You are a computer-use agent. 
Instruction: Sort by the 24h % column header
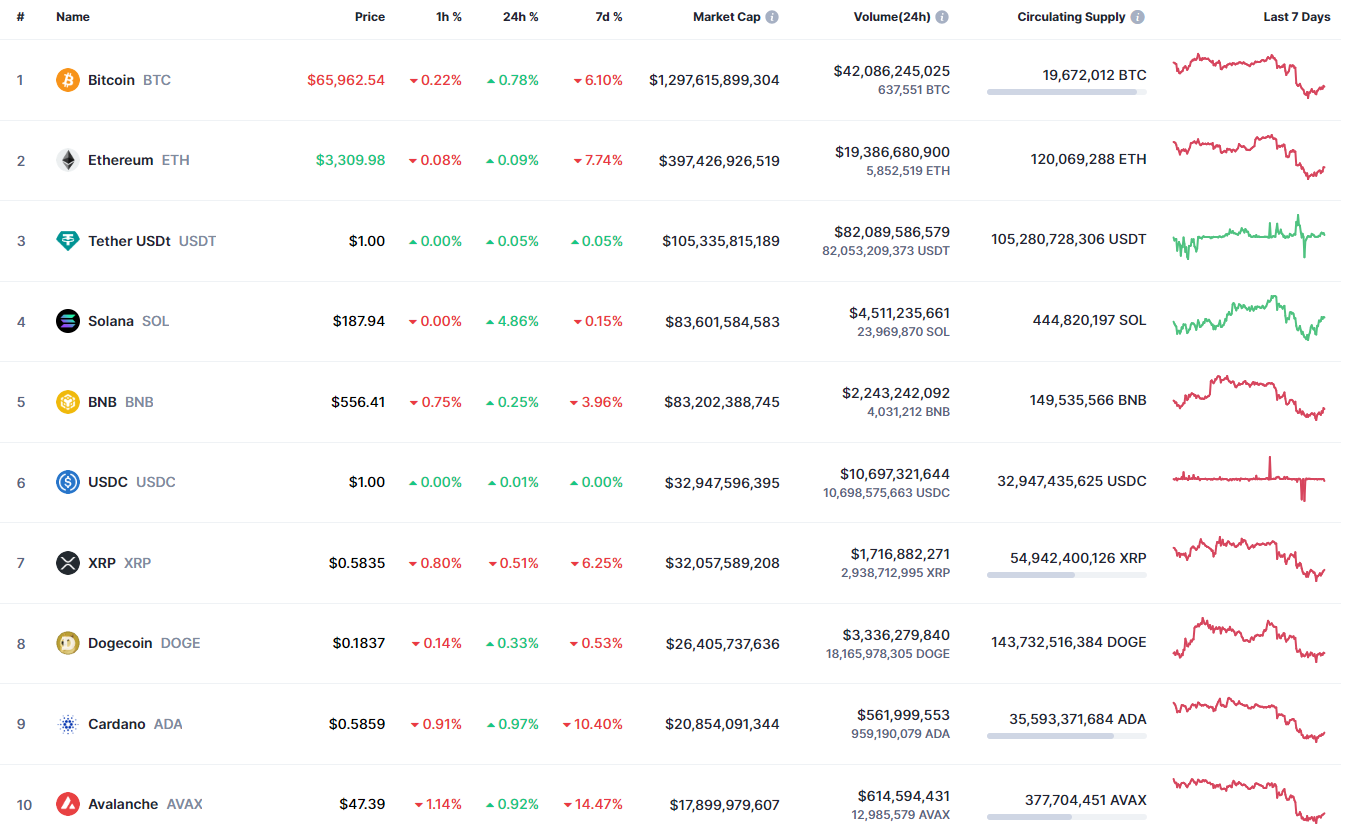pyautogui.click(x=521, y=17)
